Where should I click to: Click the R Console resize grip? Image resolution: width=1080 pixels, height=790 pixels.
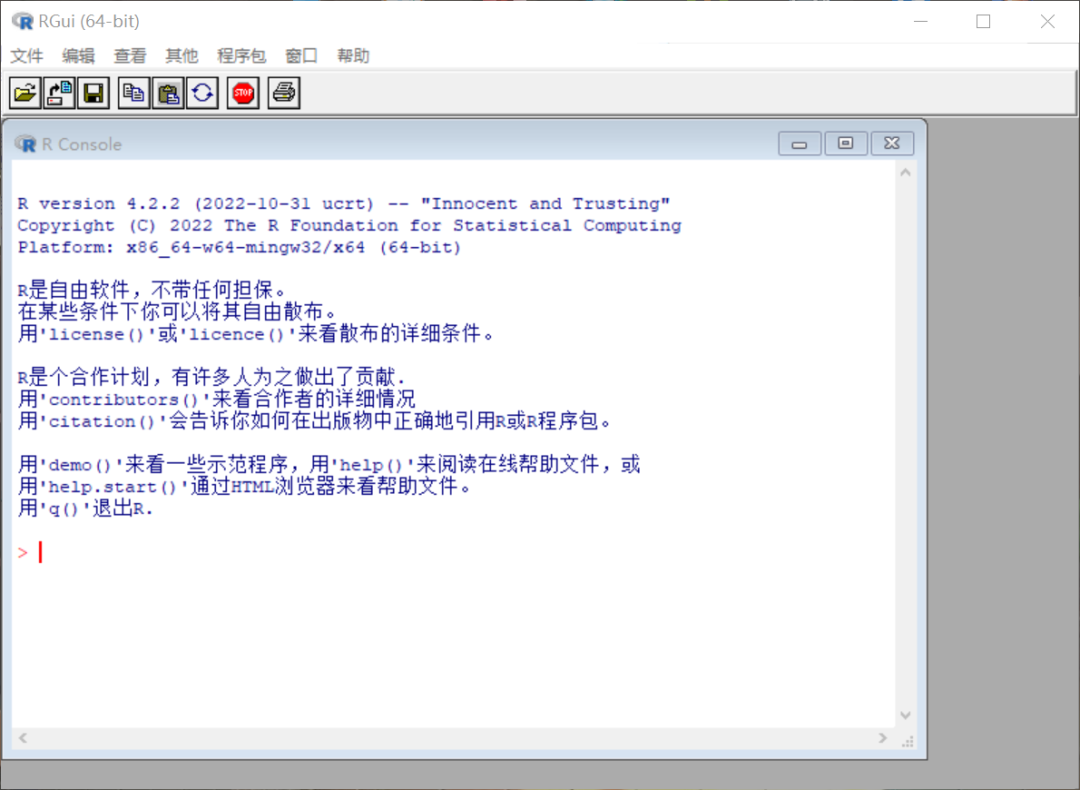coord(908,741)
